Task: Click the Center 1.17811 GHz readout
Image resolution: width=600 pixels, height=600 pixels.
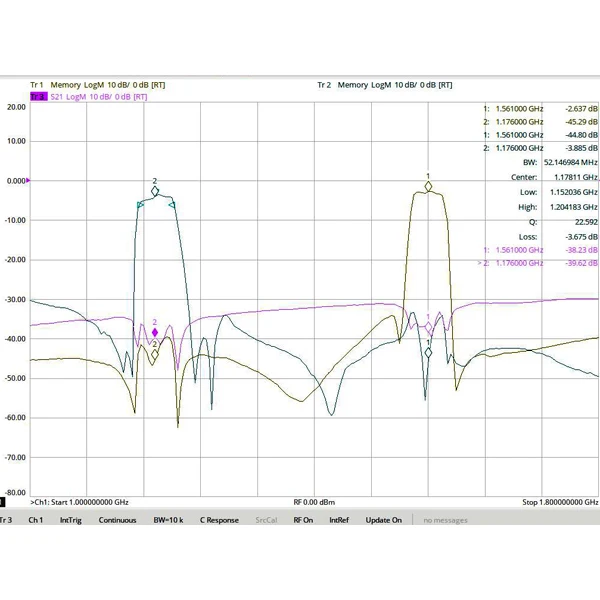Action: pos(554,177)
